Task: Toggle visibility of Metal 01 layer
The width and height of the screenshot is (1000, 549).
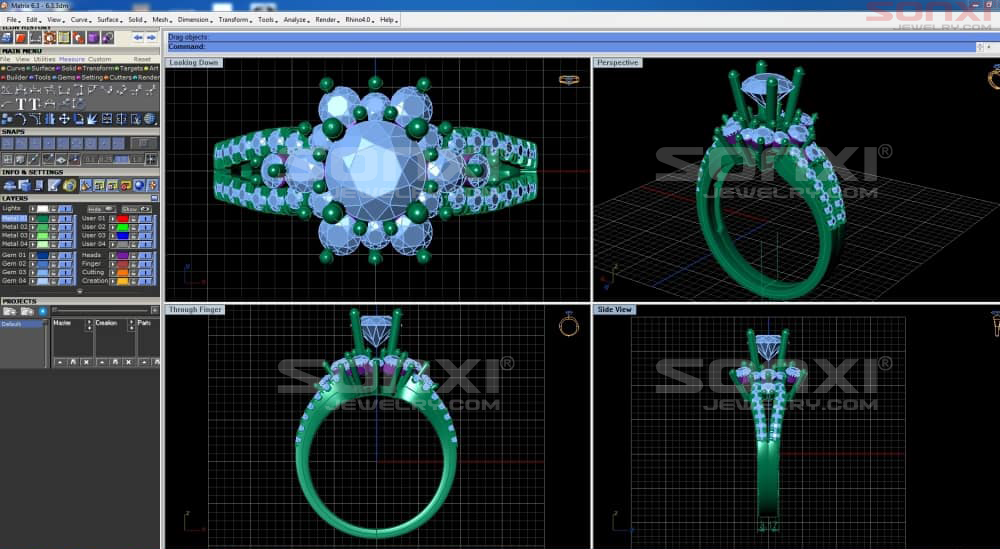Action: tap(65, 218)
